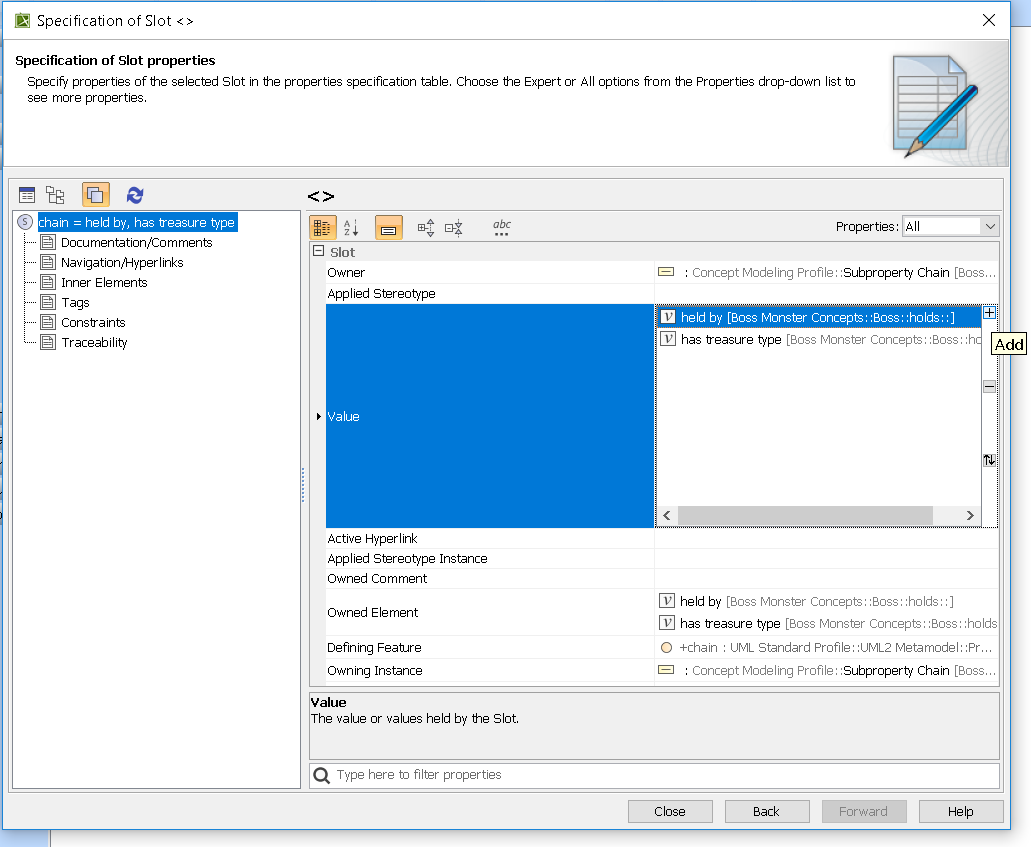The height and width of the screenshot is (847, 1031).
Task: Sort properties alphabetically with A-Z icon
Action: point(351,228)
